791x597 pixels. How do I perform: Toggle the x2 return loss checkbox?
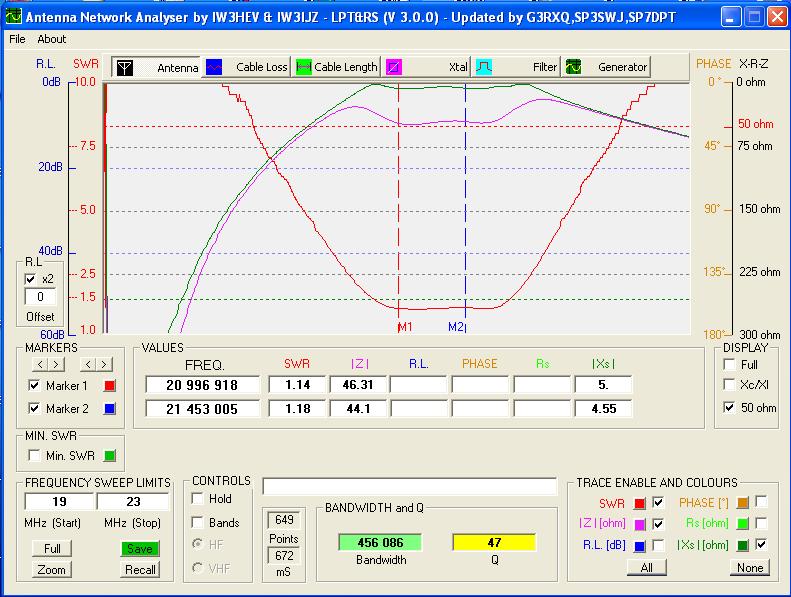31,278
